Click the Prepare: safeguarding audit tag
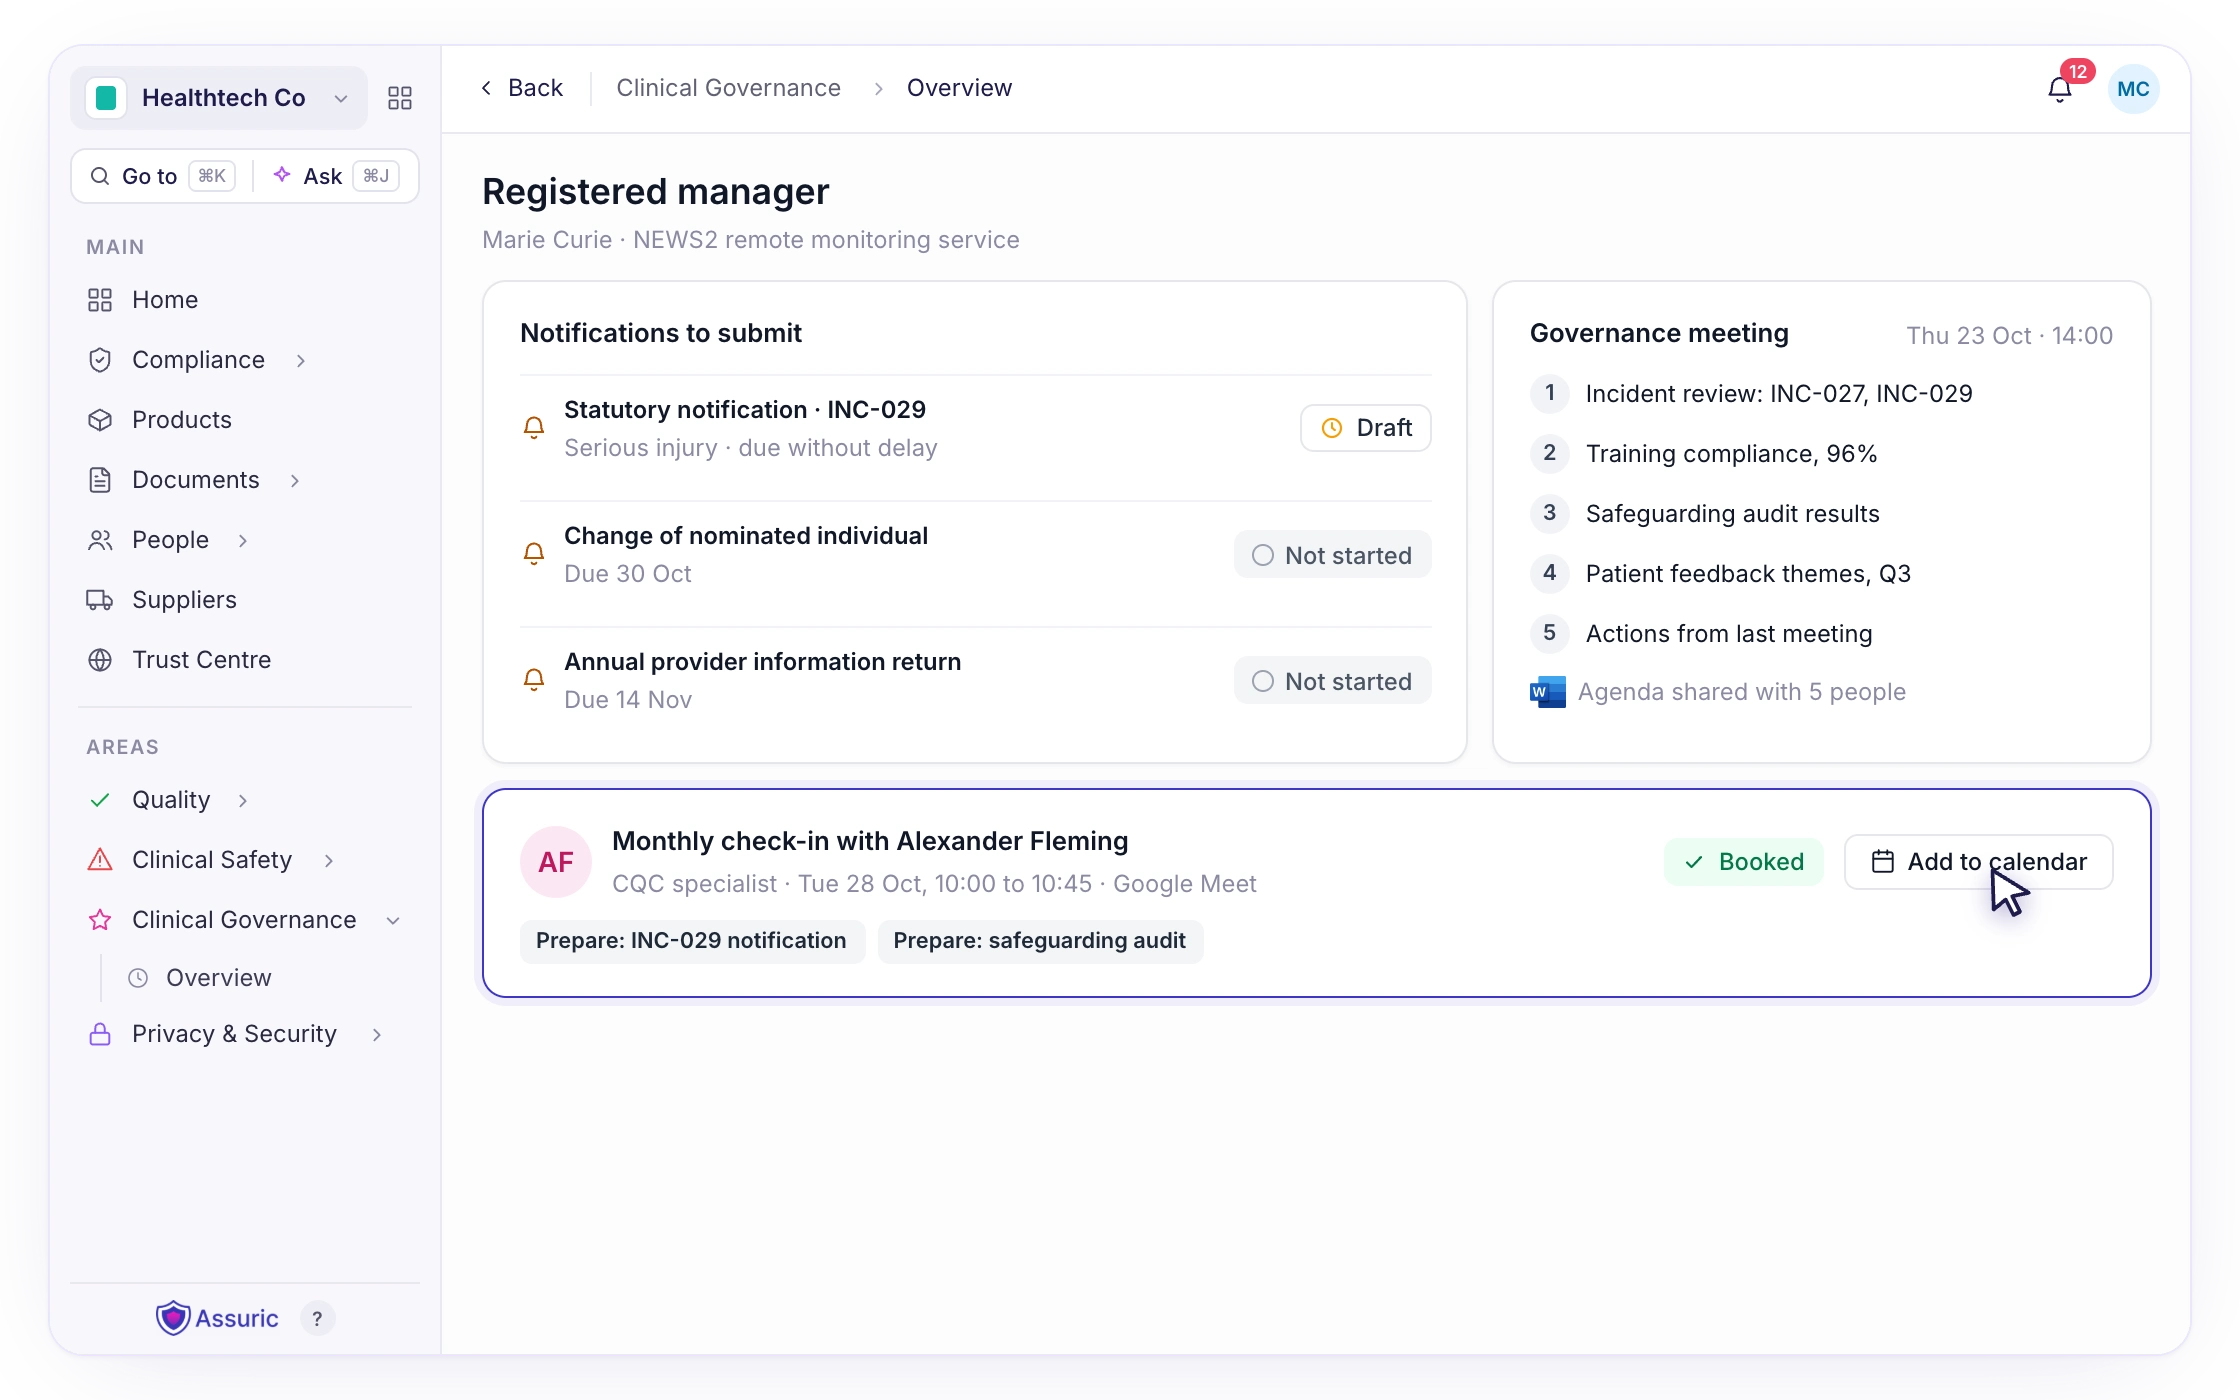This screenshot has width=2240, height=1400. tap(1040, 941)
